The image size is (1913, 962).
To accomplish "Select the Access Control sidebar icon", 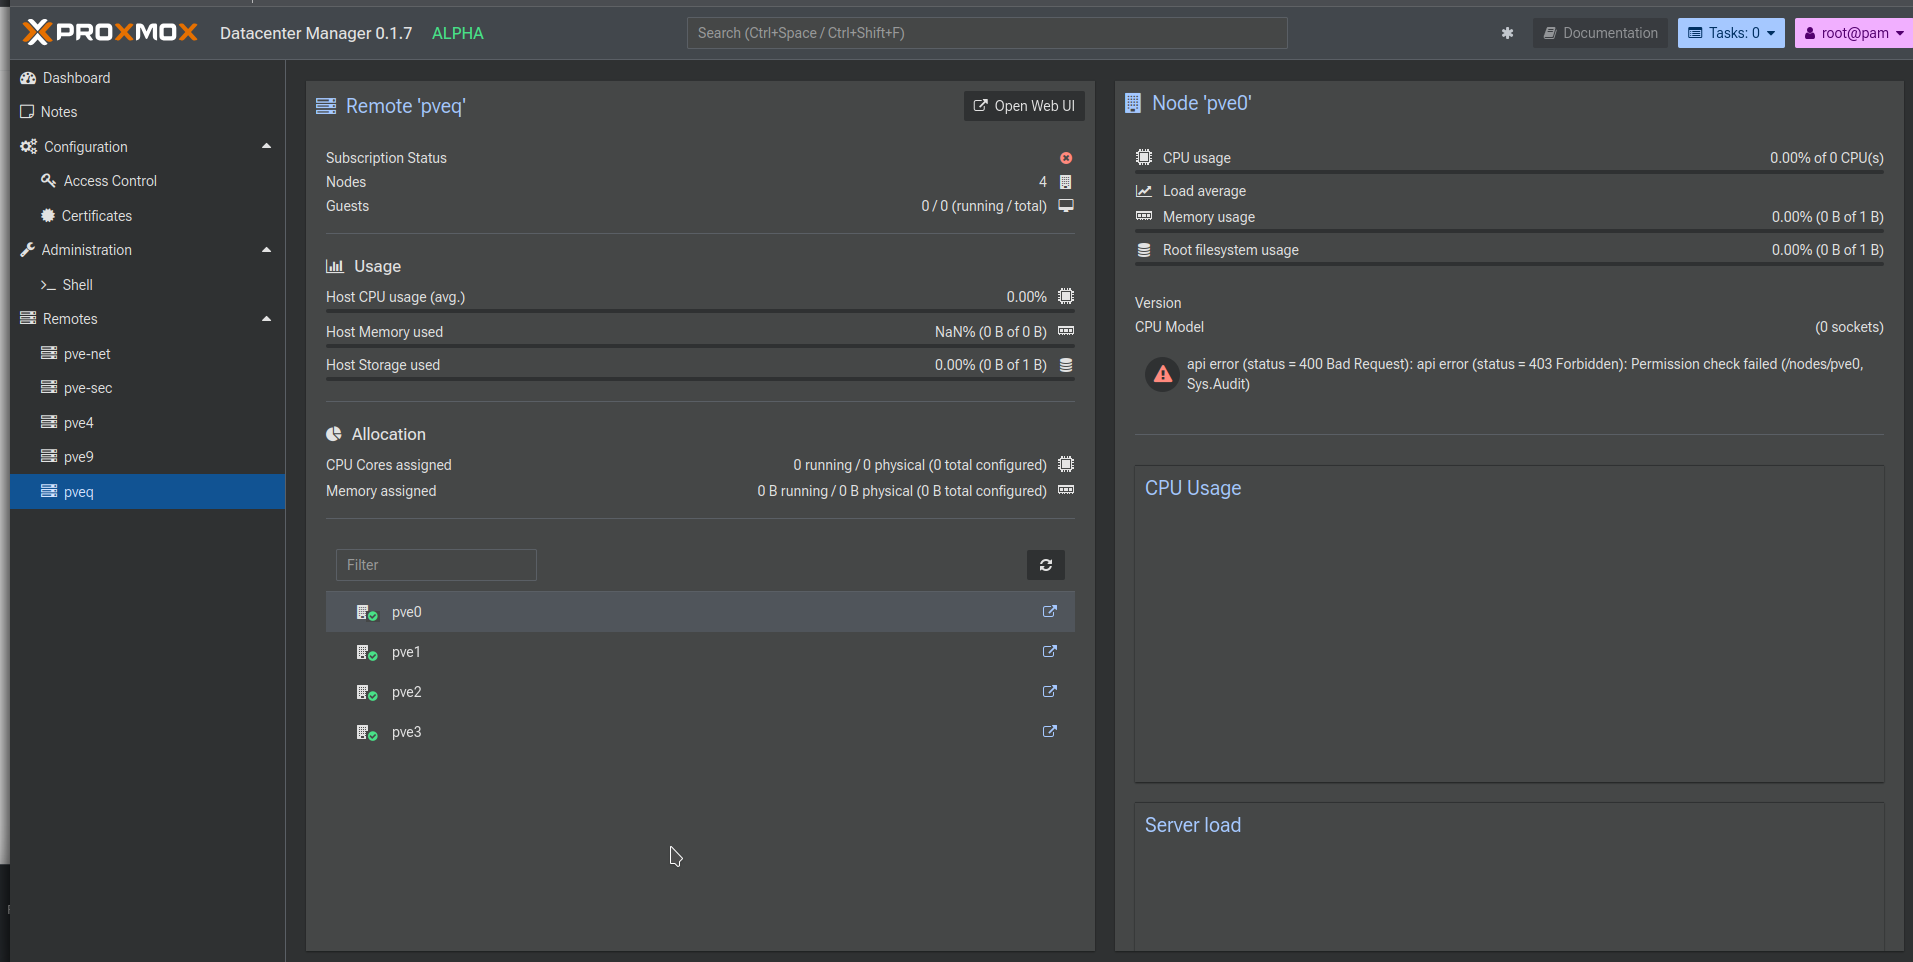I will 47,181.
